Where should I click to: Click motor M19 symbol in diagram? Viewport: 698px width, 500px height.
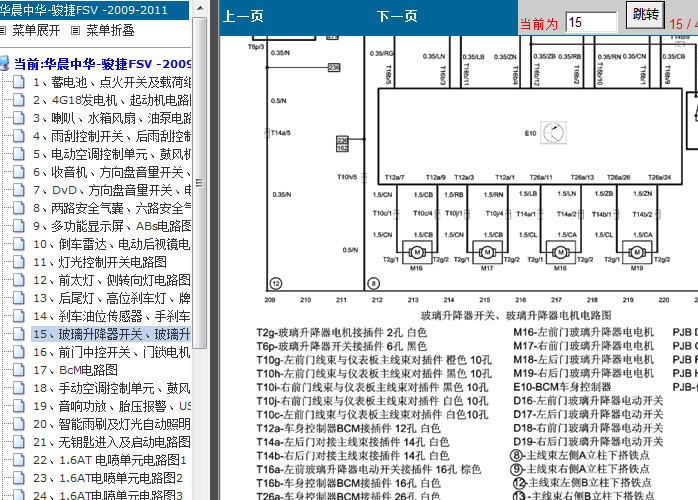tap(637, 252)
